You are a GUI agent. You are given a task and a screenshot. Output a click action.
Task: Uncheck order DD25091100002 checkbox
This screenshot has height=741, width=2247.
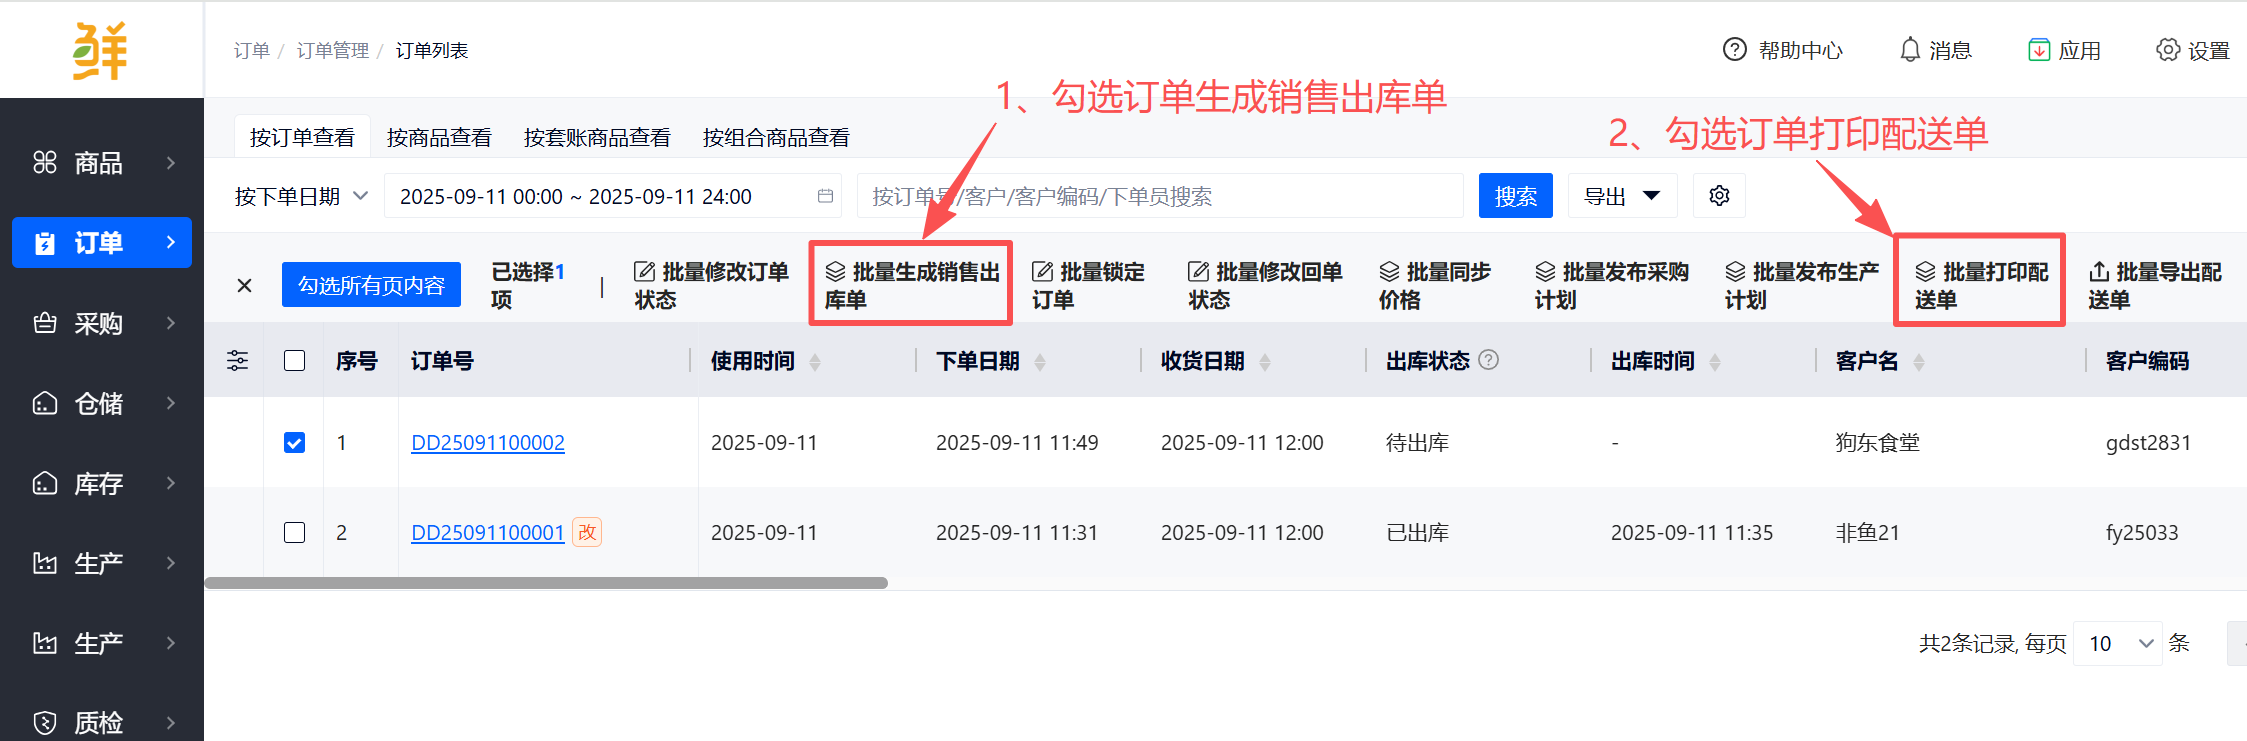click(294, 442)
